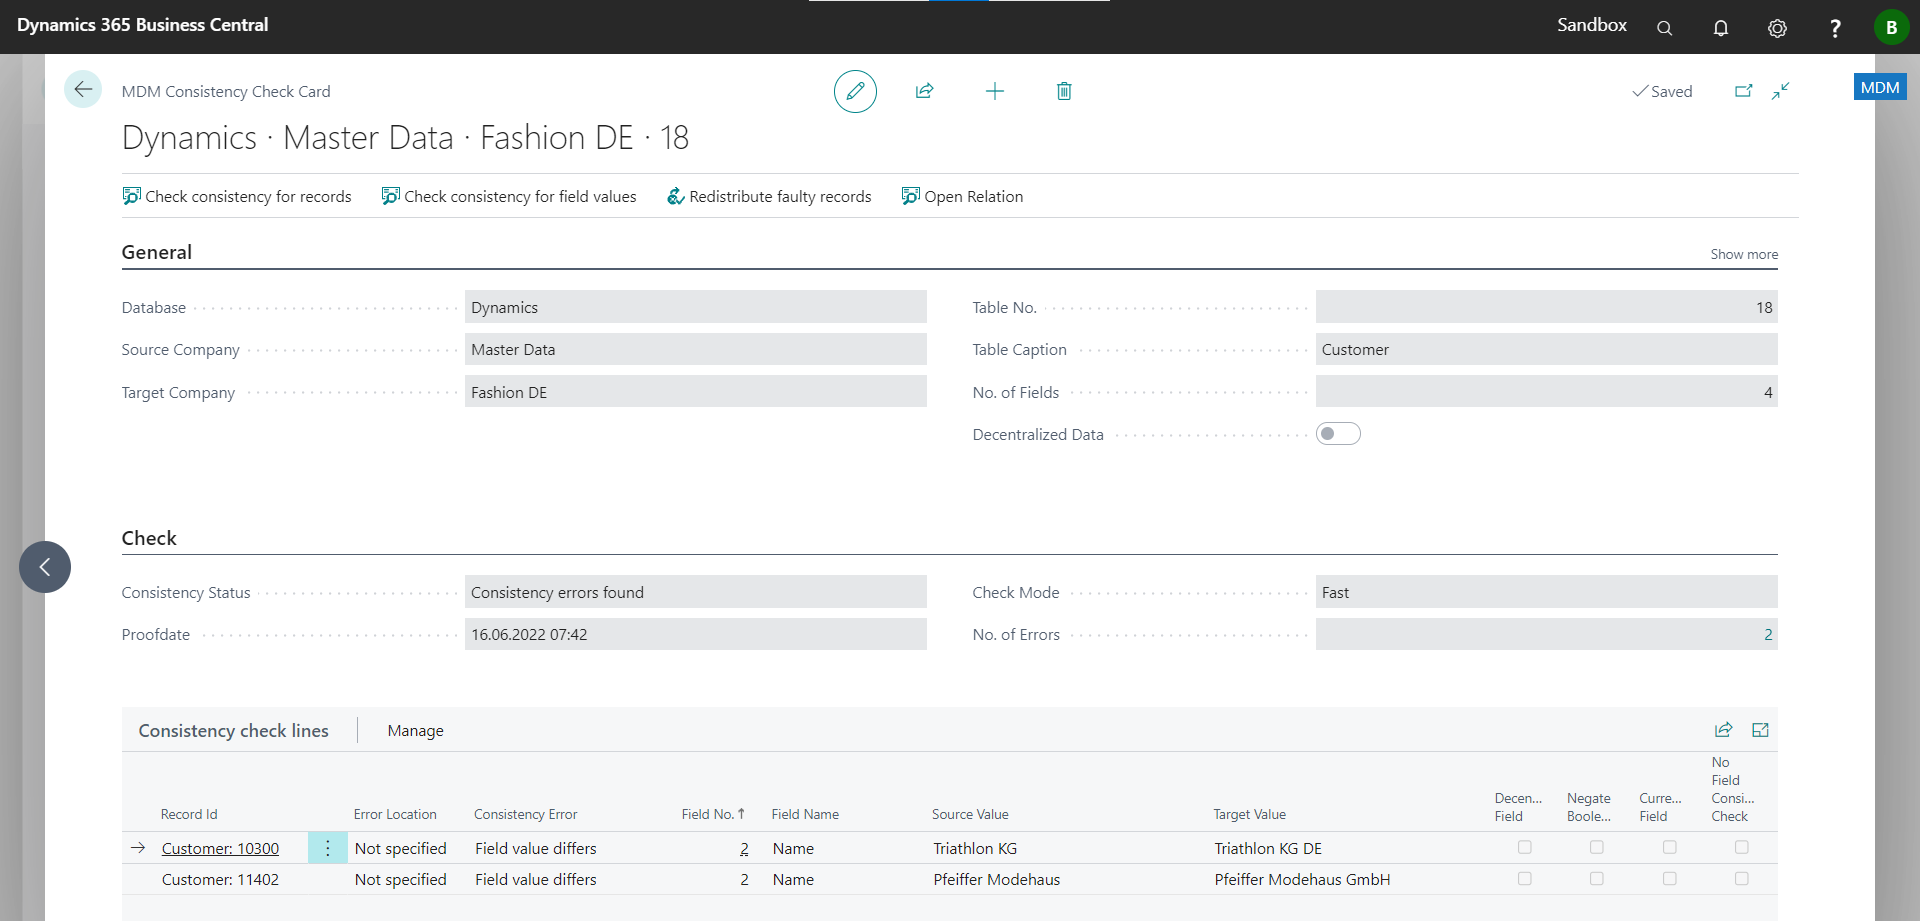Viewport: 1920px width, 921px height.
Task: Click Show more in General section
Action: click(1744, 254)
